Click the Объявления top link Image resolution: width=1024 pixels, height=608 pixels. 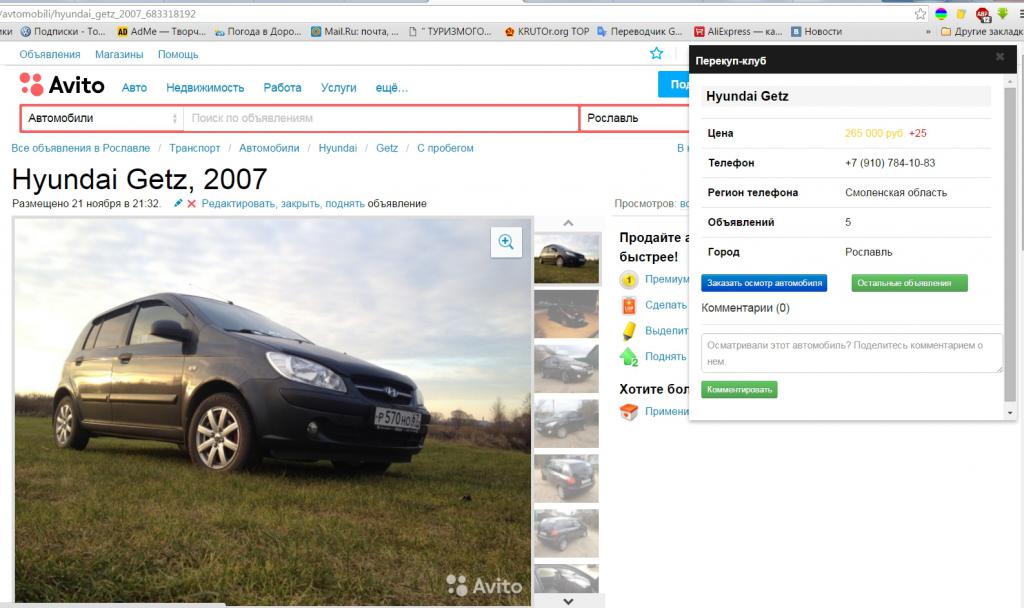pyautogui.click(x=50, y=54)
